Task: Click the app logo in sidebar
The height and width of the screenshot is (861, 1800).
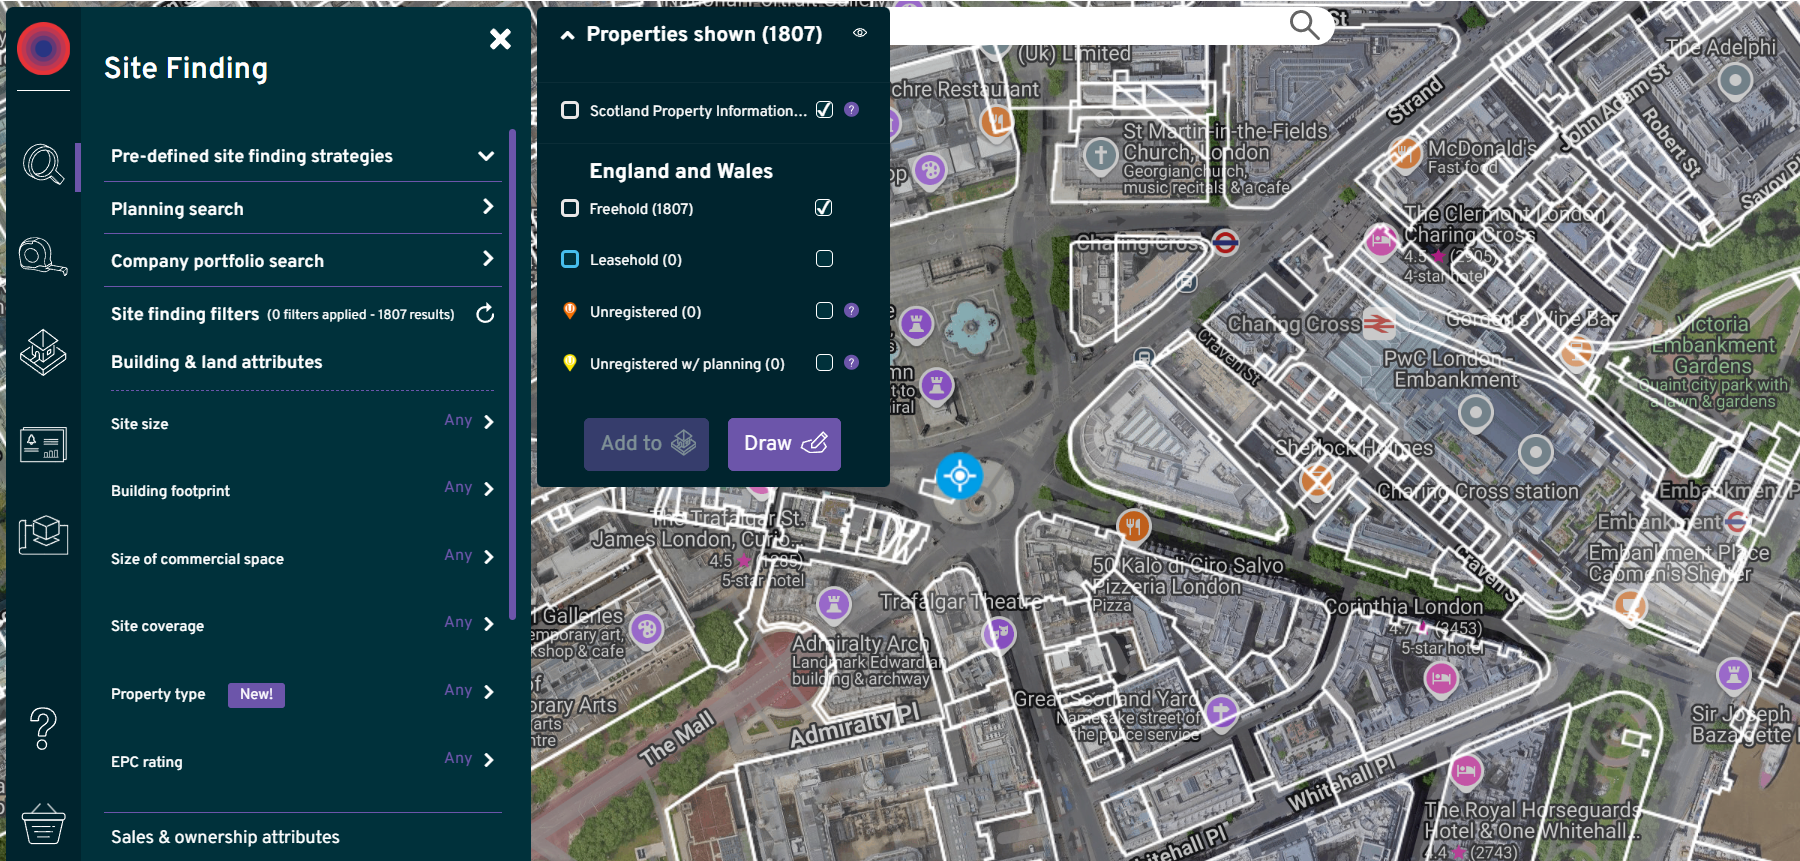Action: [x=43, y=48]
